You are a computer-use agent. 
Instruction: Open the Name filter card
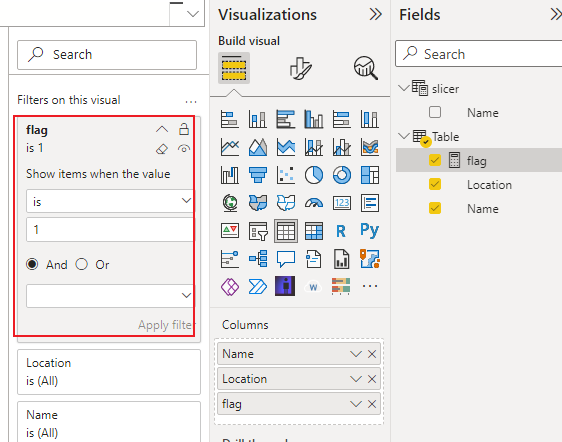(109, 422)
